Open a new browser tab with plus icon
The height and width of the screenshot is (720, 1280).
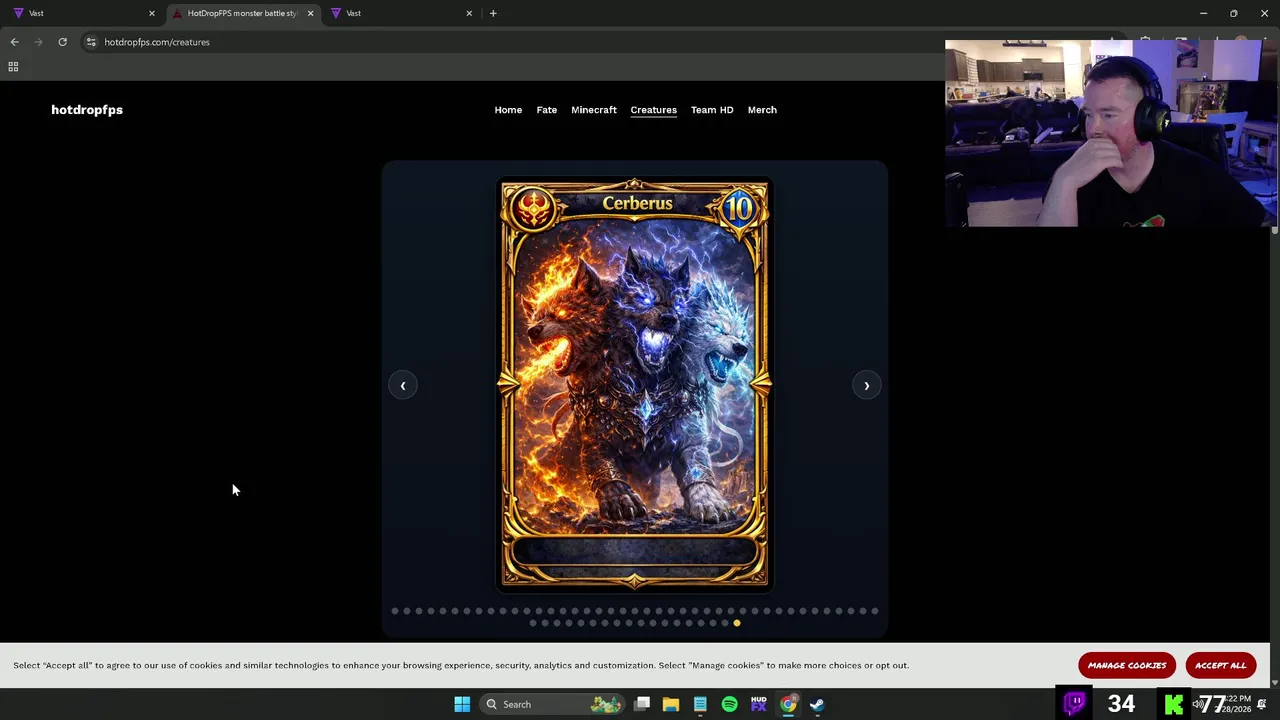(493, 13)
